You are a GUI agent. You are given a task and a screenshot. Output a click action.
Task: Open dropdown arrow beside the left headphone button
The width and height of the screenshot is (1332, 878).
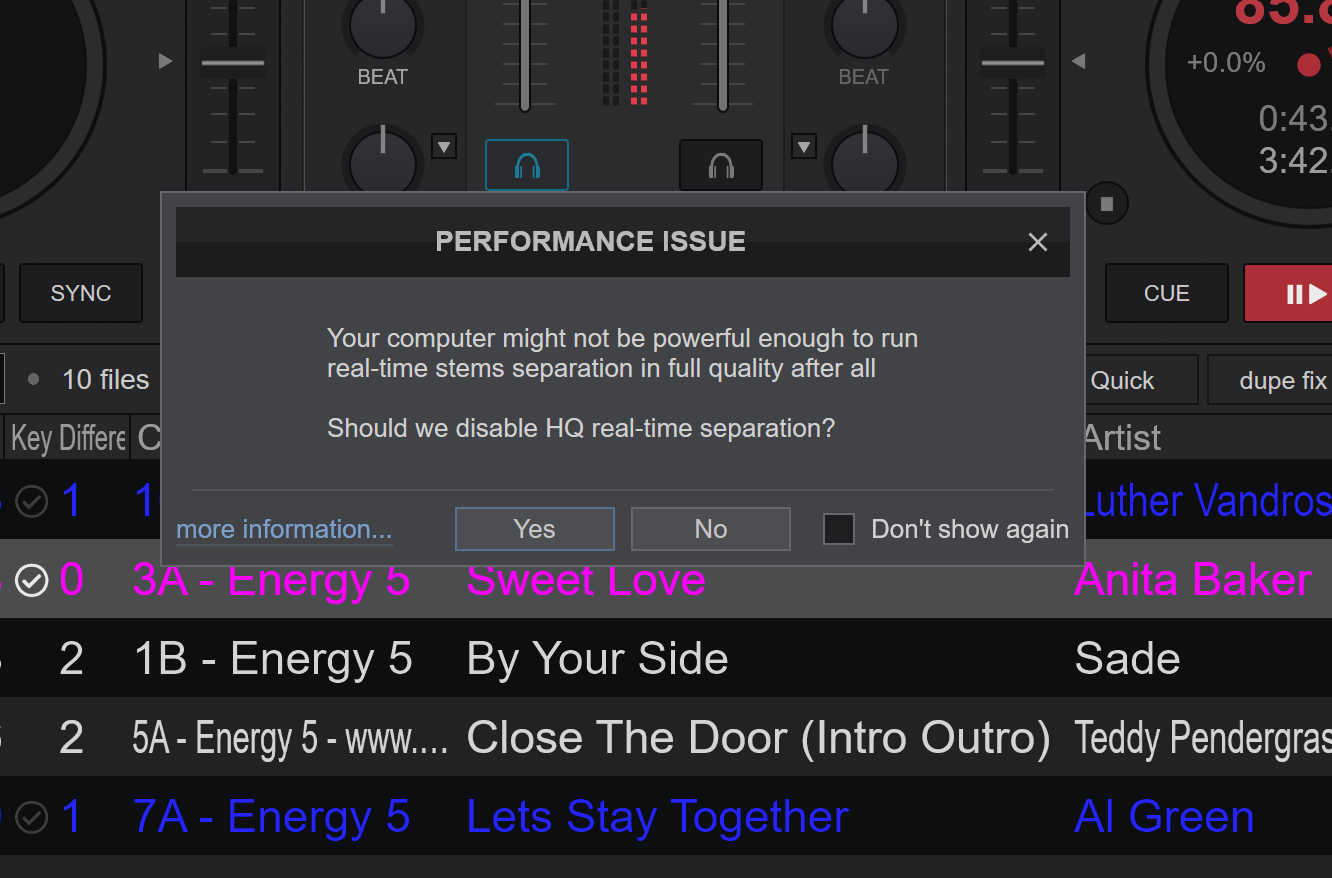click(x=443, y=147)
